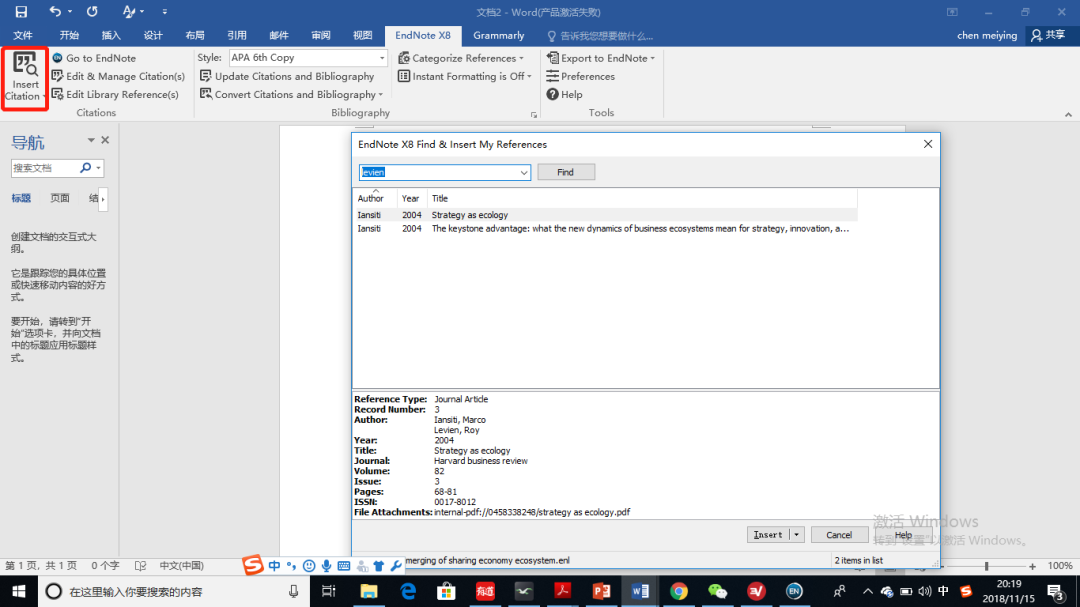Viewport: 1080px width, 607px height.
Task: Click Update Citations and Bibliography
Action: (x=287, y=76)
